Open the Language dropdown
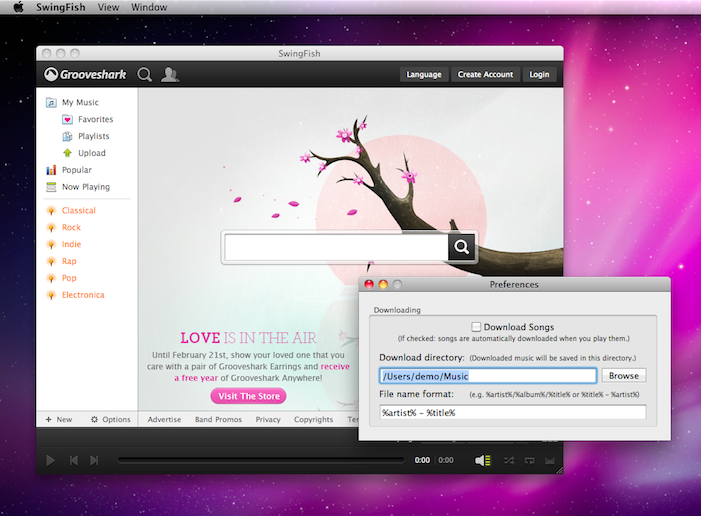 point(423,74)
